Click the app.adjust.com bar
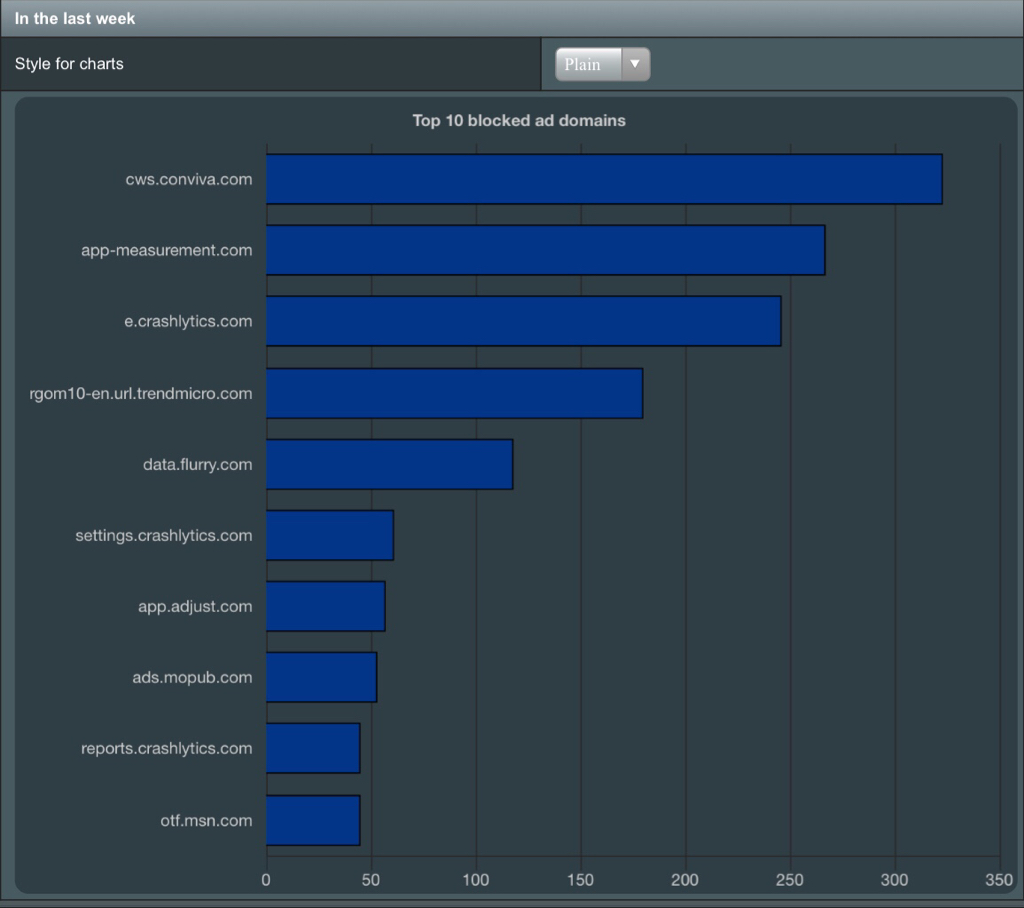Screen dimensions: 1024x908 (325, 606)
